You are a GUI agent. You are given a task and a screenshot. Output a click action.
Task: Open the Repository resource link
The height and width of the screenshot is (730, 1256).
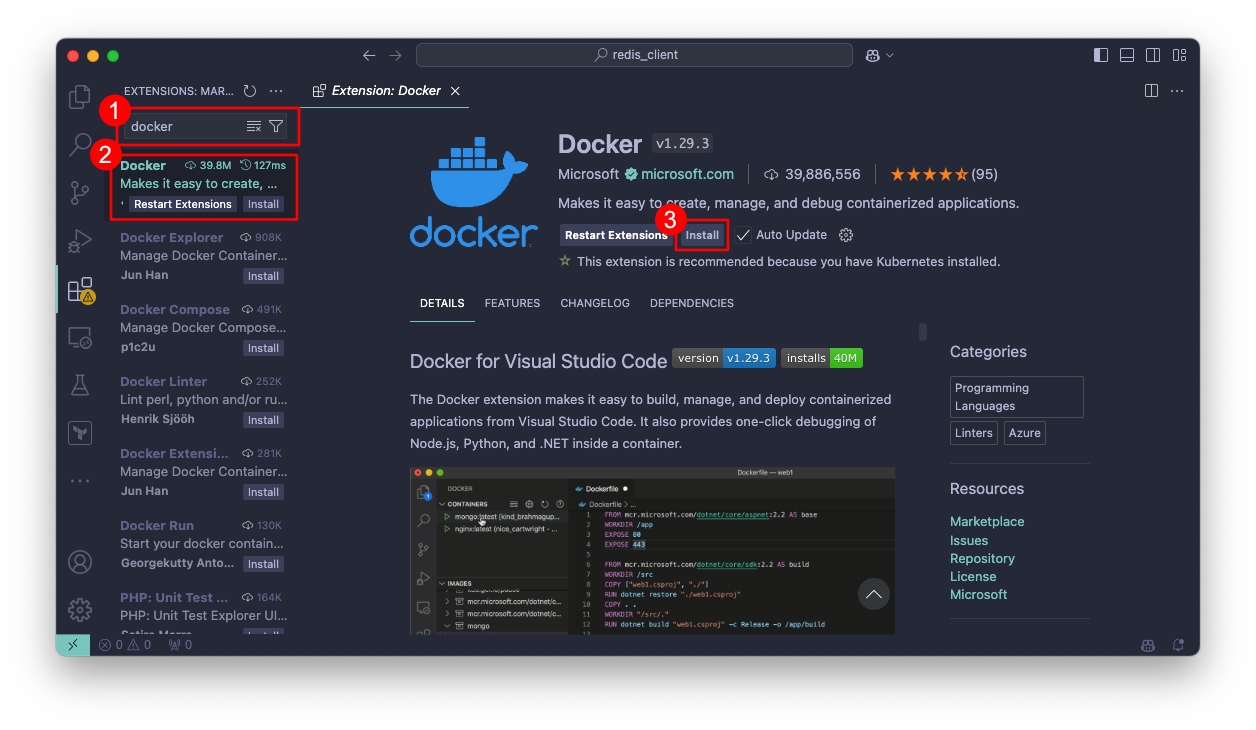point(982,558)
